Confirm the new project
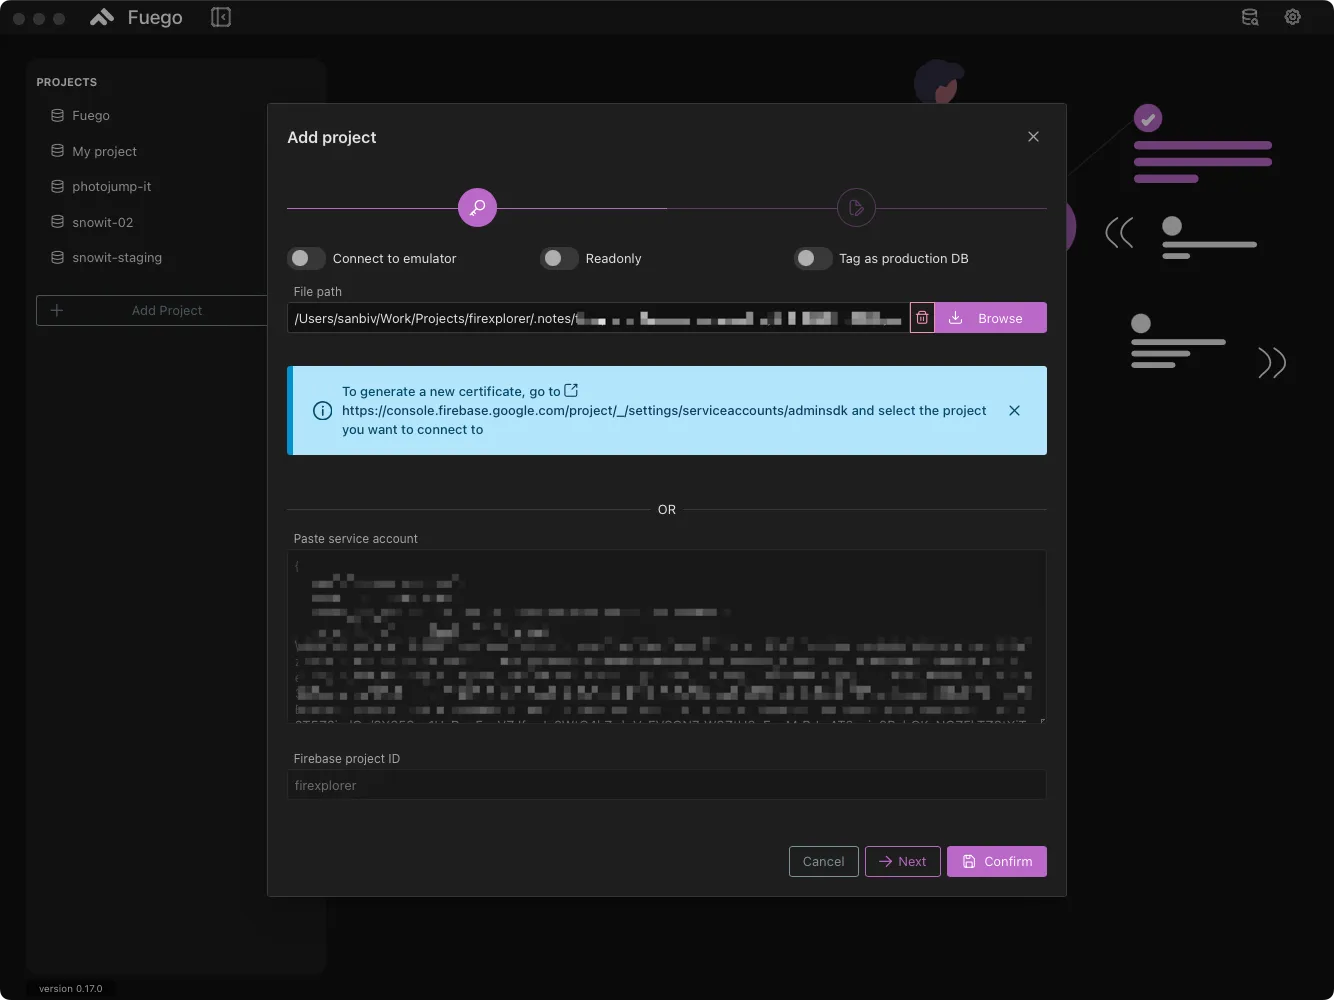The height and width of the screenshot is (1000, 1334). click(997, 861)
